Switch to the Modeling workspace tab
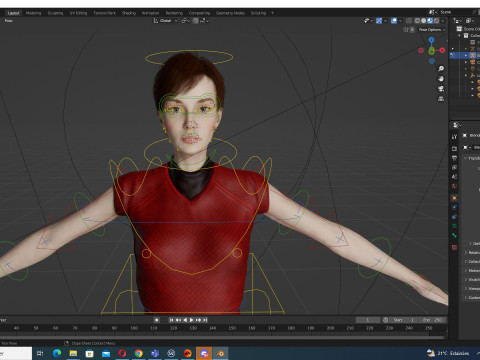The width and height of the screenshot is (480, 360). 33,13
